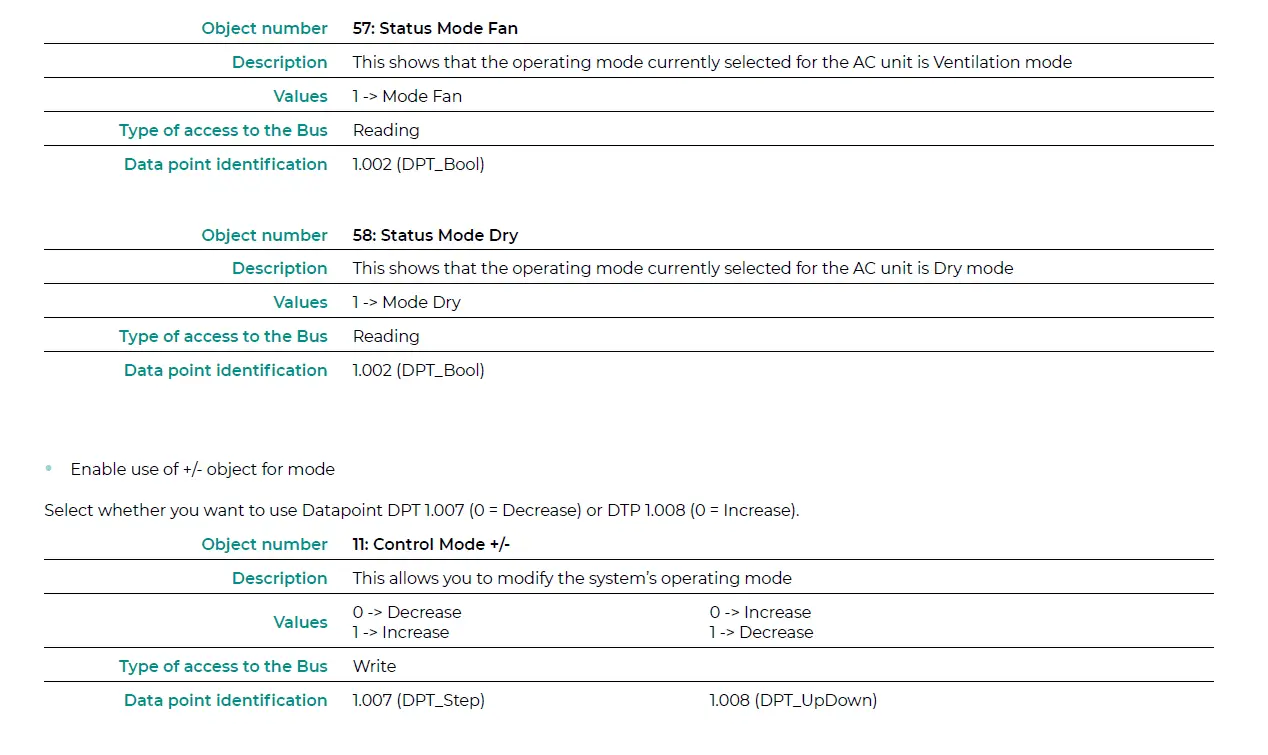Click 'Description' label in the object 11 table
Viewport: 1268px width, 755px height.
[279, 578]
